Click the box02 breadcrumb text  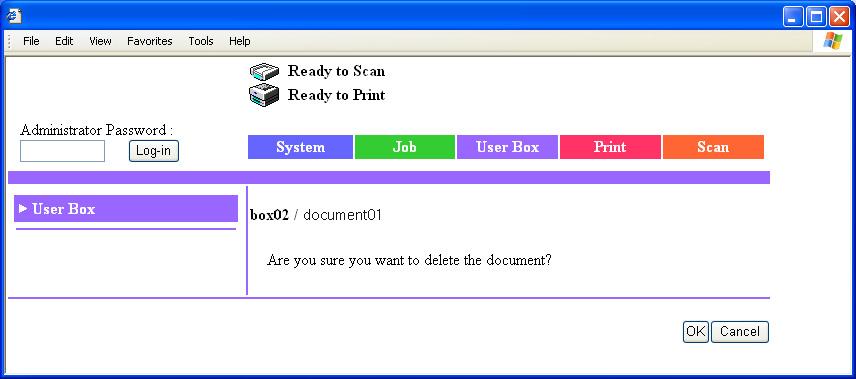click(269, 215)
